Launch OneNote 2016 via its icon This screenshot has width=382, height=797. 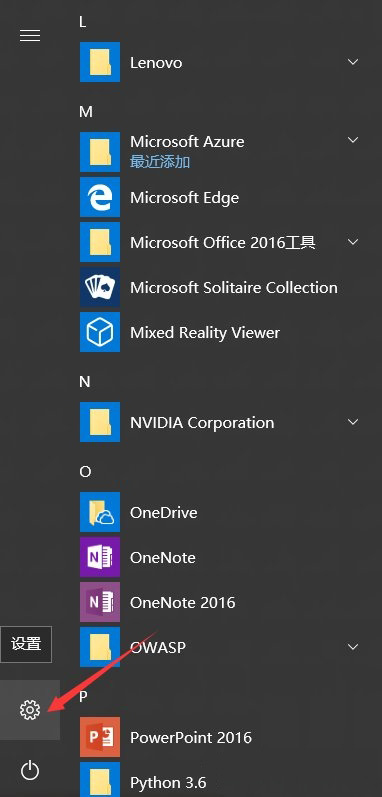pyautogui.click(x=100, y=602)
